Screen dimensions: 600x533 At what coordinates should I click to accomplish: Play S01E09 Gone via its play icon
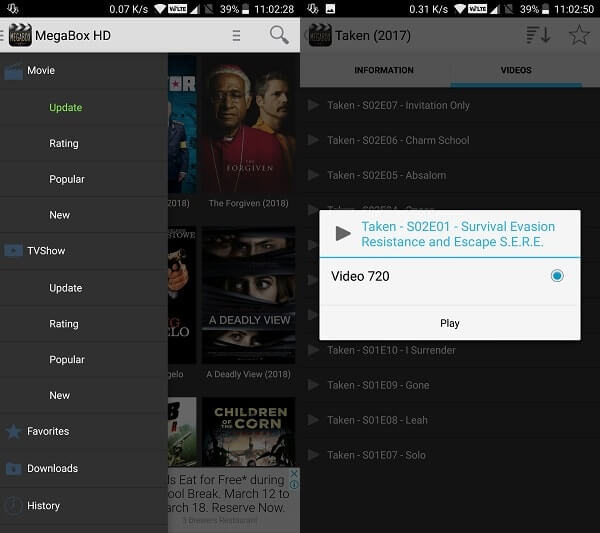(x=313, y=385)
